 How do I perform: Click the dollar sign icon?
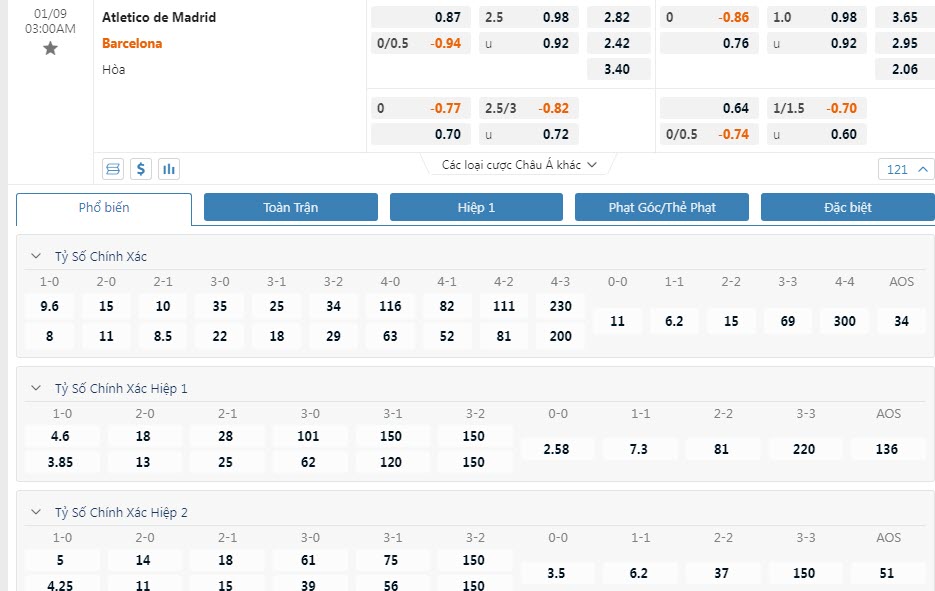tap(141, 169)
